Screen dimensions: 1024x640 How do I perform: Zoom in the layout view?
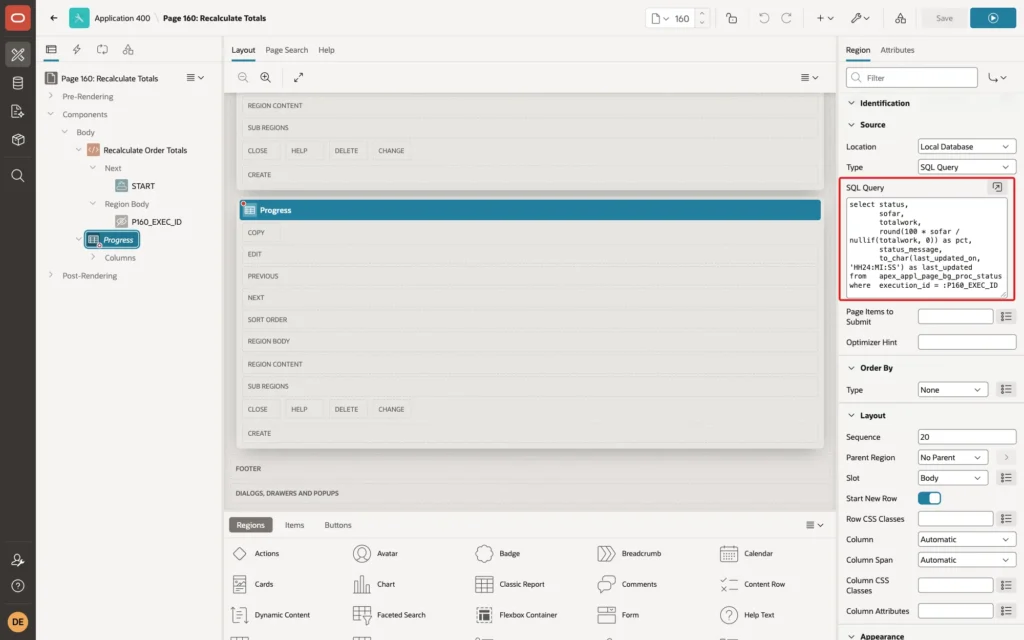(266, 77)
